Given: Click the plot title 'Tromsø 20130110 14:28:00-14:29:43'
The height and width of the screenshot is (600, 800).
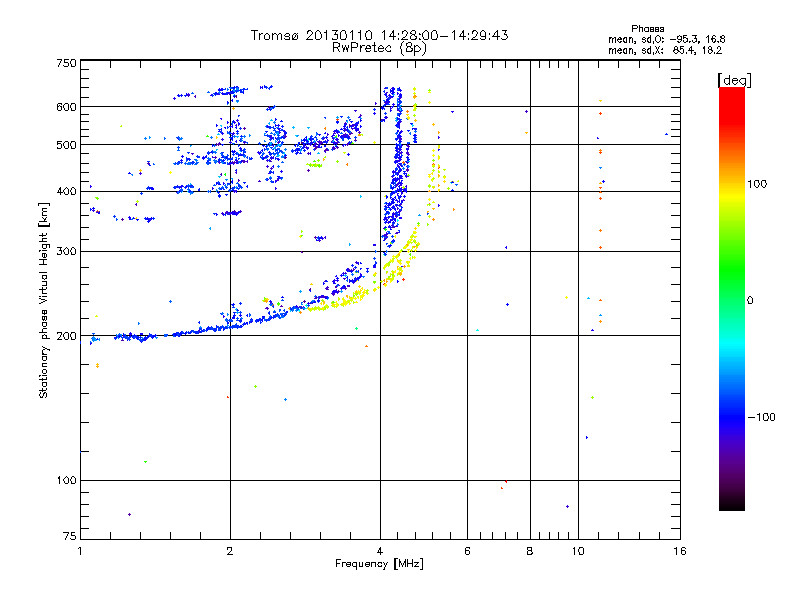Looking at the screenshot, I should 379,35.
